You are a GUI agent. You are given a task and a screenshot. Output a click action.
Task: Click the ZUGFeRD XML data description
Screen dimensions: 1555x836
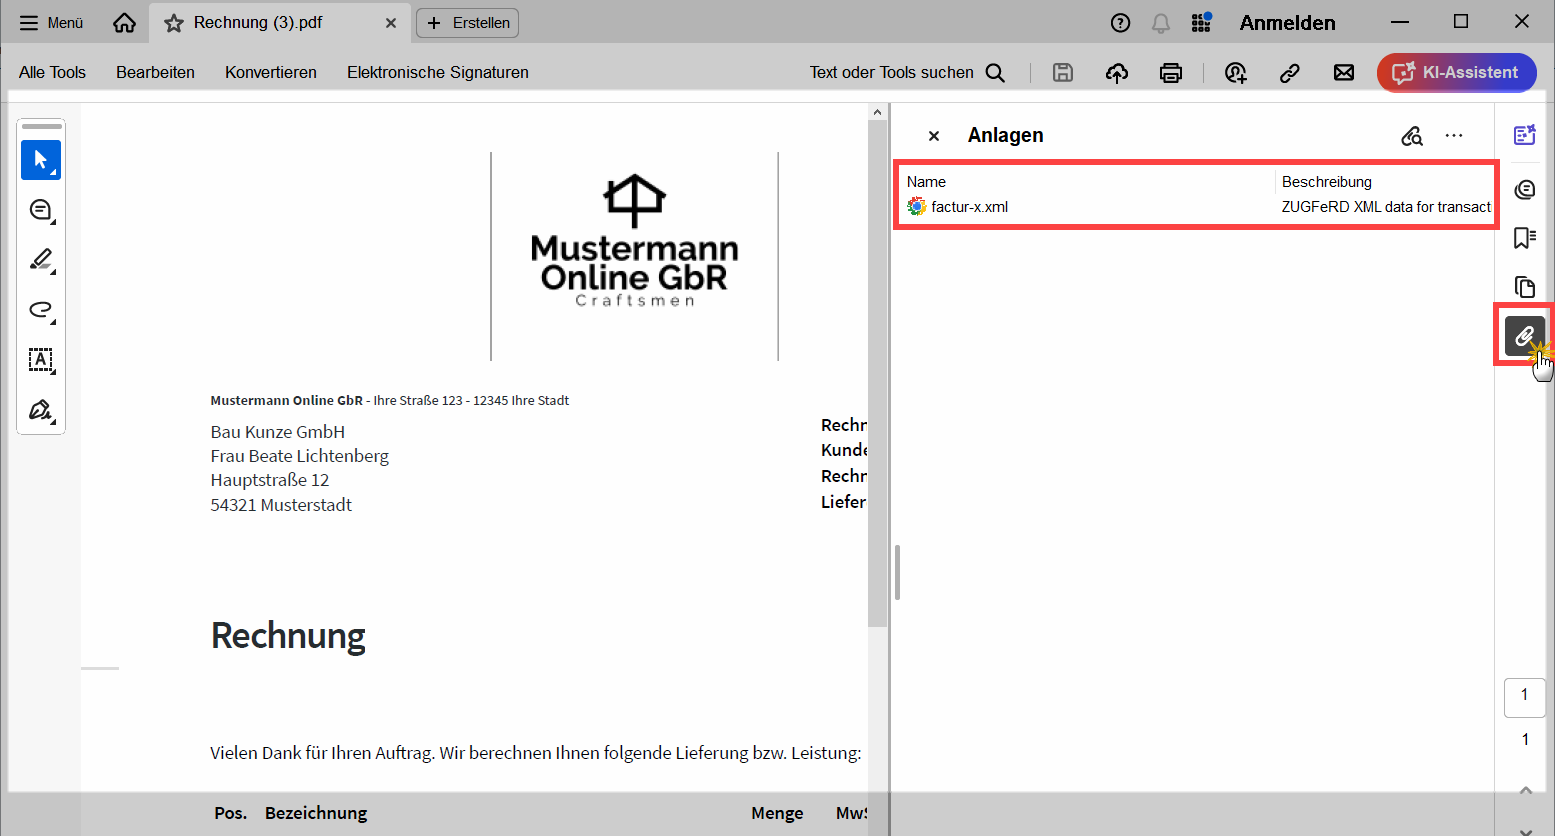click(x=1386, y=207)
